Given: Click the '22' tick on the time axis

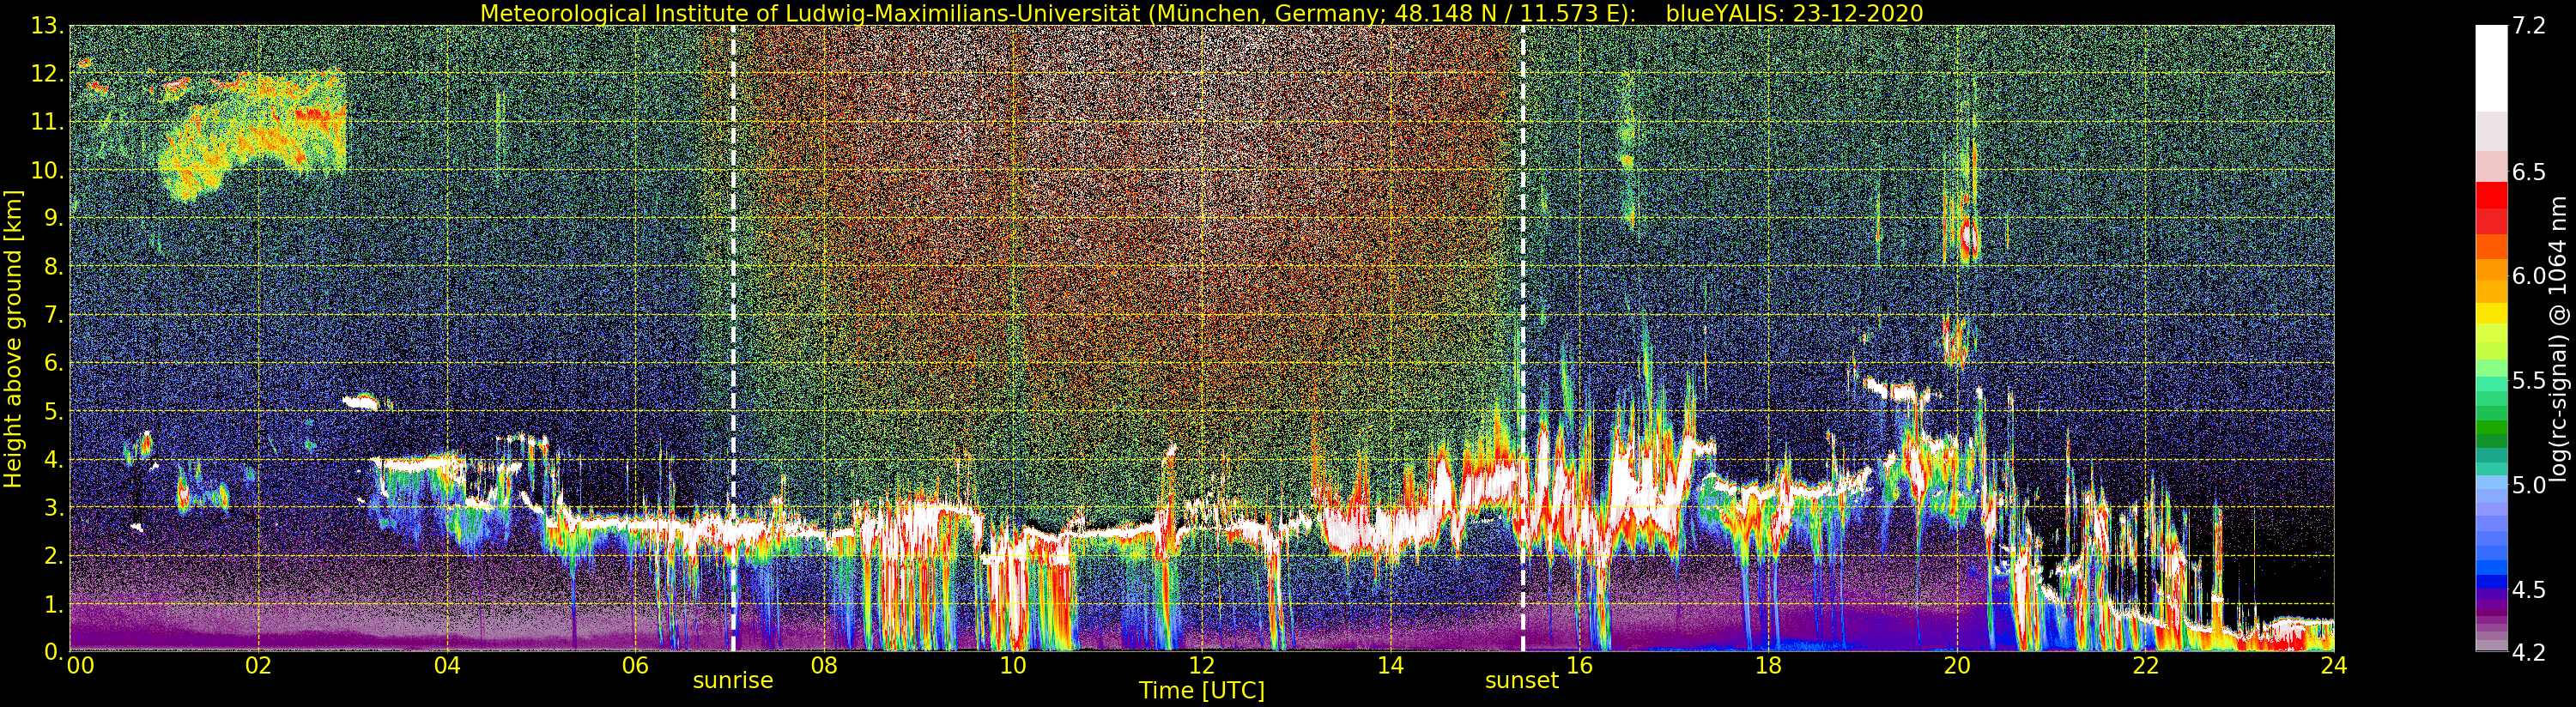Looking at the screenshot, I should (x=2145, y=666).
